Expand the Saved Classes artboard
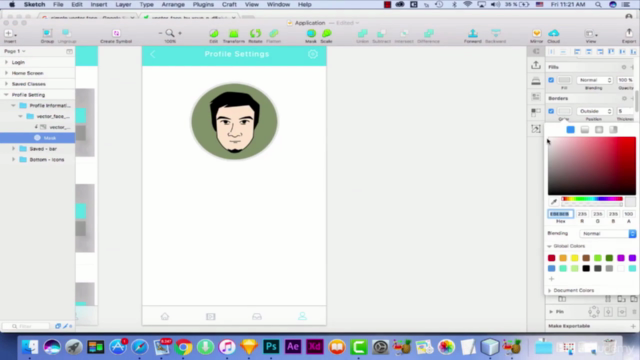The image size is (640, 360). click(x=6, y=84)
